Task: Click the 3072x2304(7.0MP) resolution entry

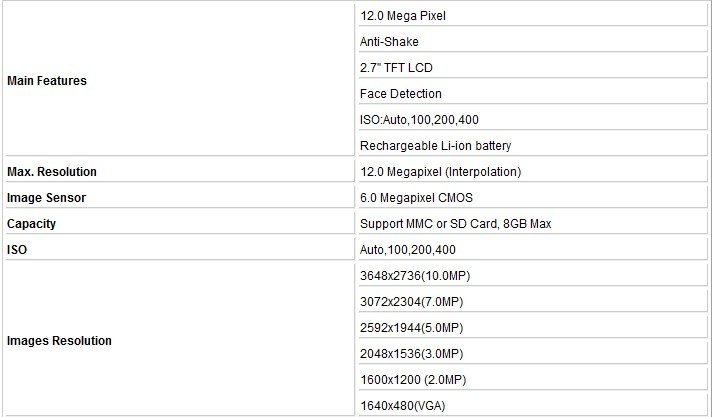Action: coord(411,302)
